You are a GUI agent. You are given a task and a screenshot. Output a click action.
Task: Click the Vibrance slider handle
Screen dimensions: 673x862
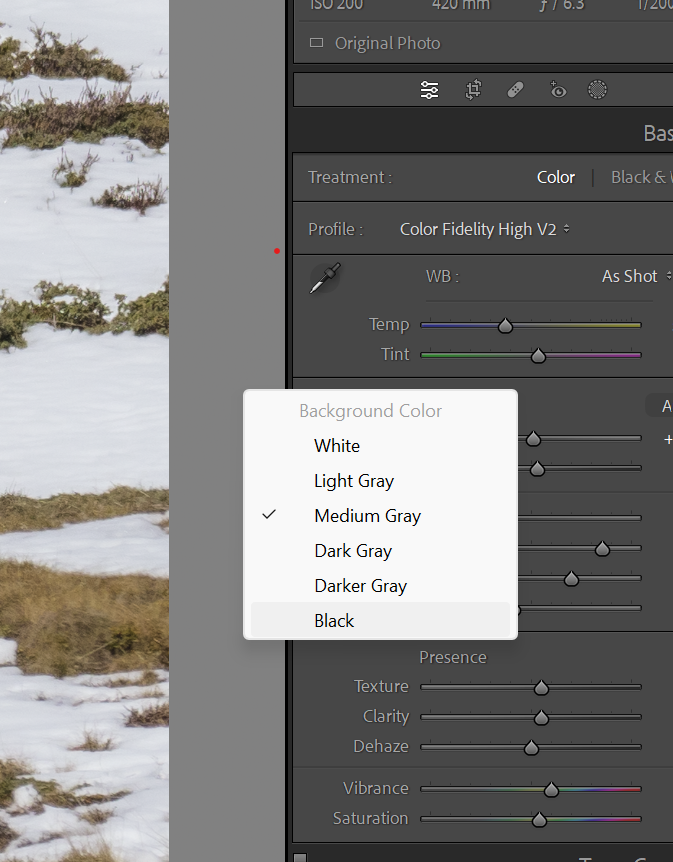551,790
